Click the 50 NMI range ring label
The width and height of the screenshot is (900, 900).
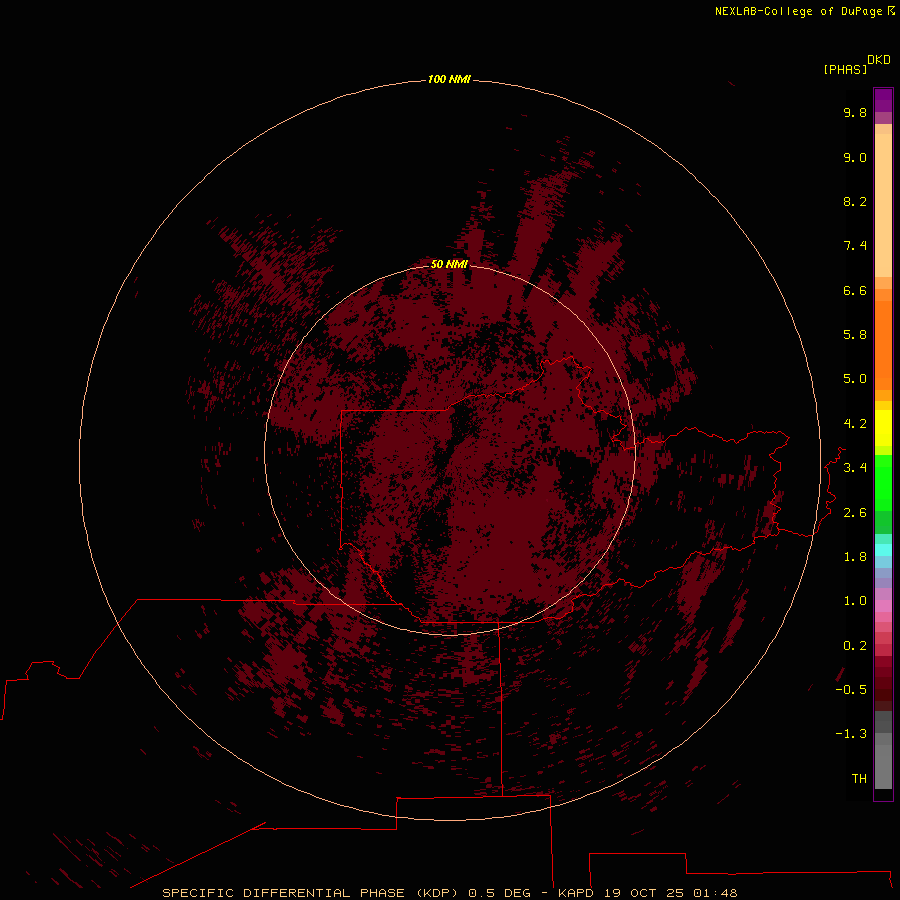449,264
